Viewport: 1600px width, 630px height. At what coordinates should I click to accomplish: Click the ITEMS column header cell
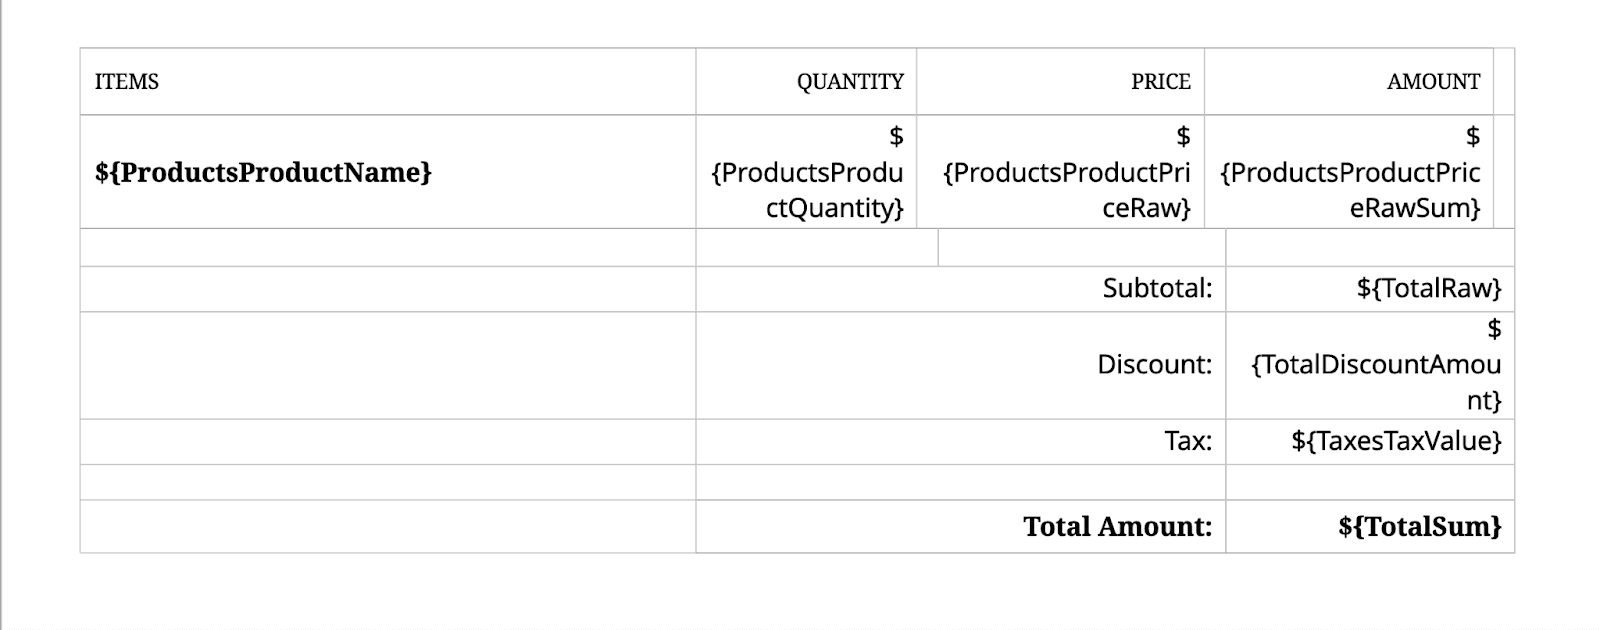point(127,82)
